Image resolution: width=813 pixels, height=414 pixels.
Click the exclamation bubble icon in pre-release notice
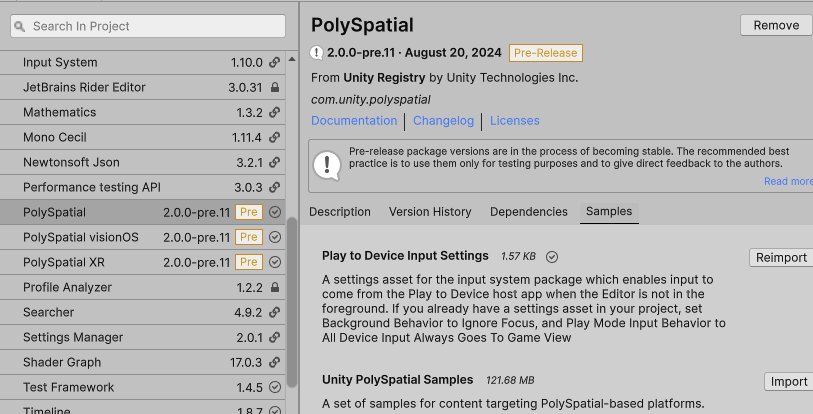(x=327, y=166)
